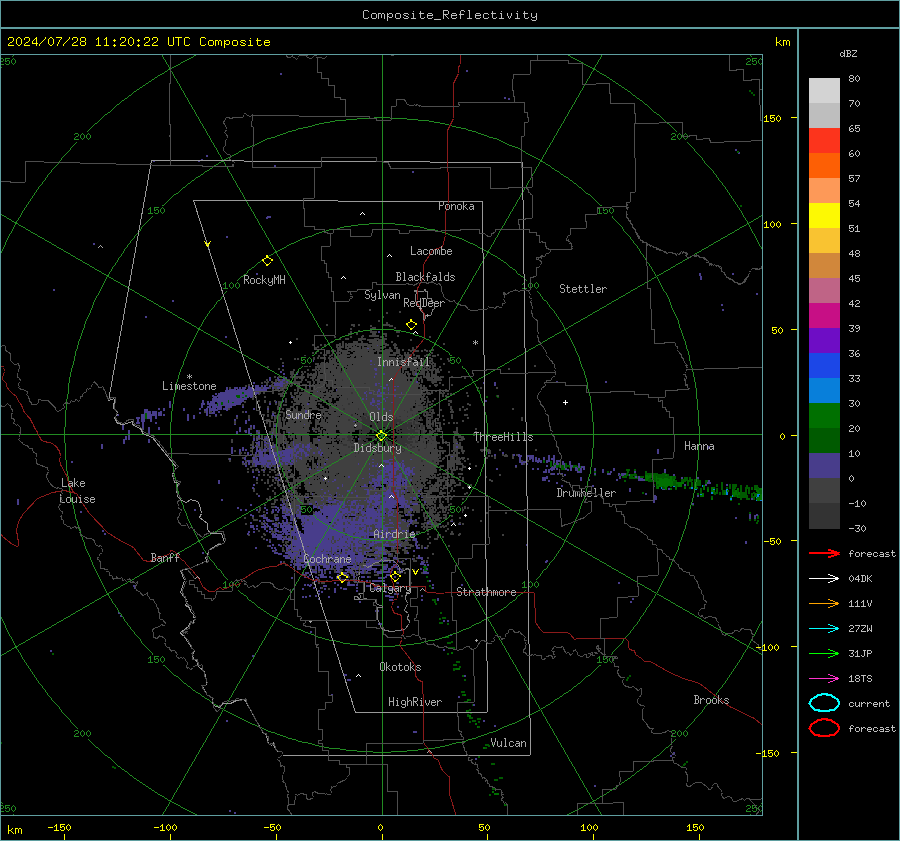Screen dimensions: 900x841
Task: Click the Innisfail map label
Action: [404, 362]
